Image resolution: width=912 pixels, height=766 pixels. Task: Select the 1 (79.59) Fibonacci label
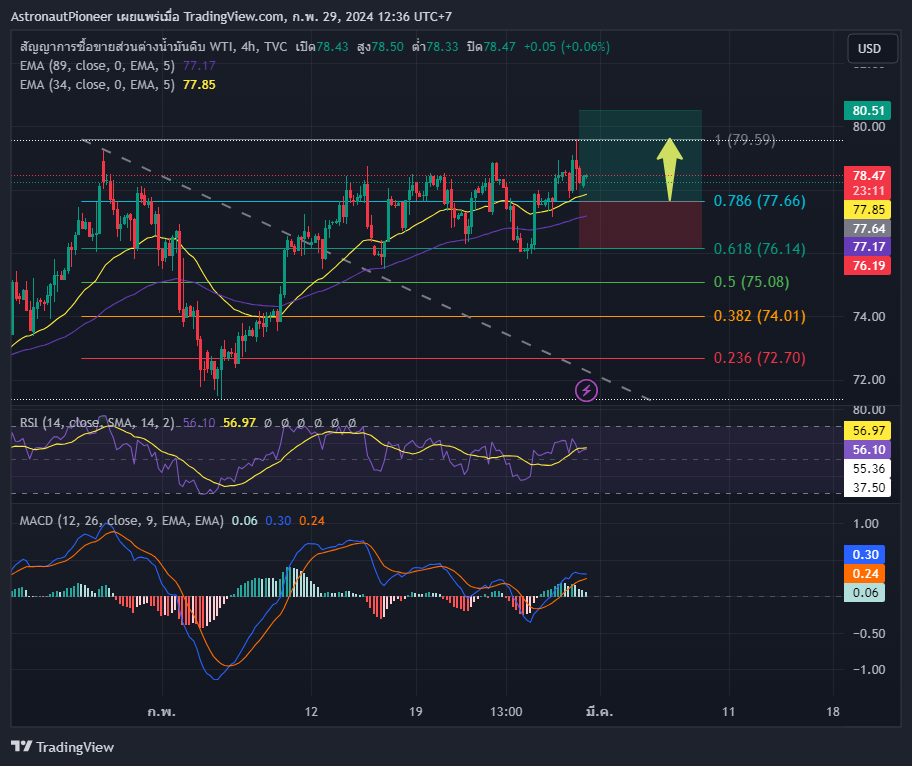745,140
